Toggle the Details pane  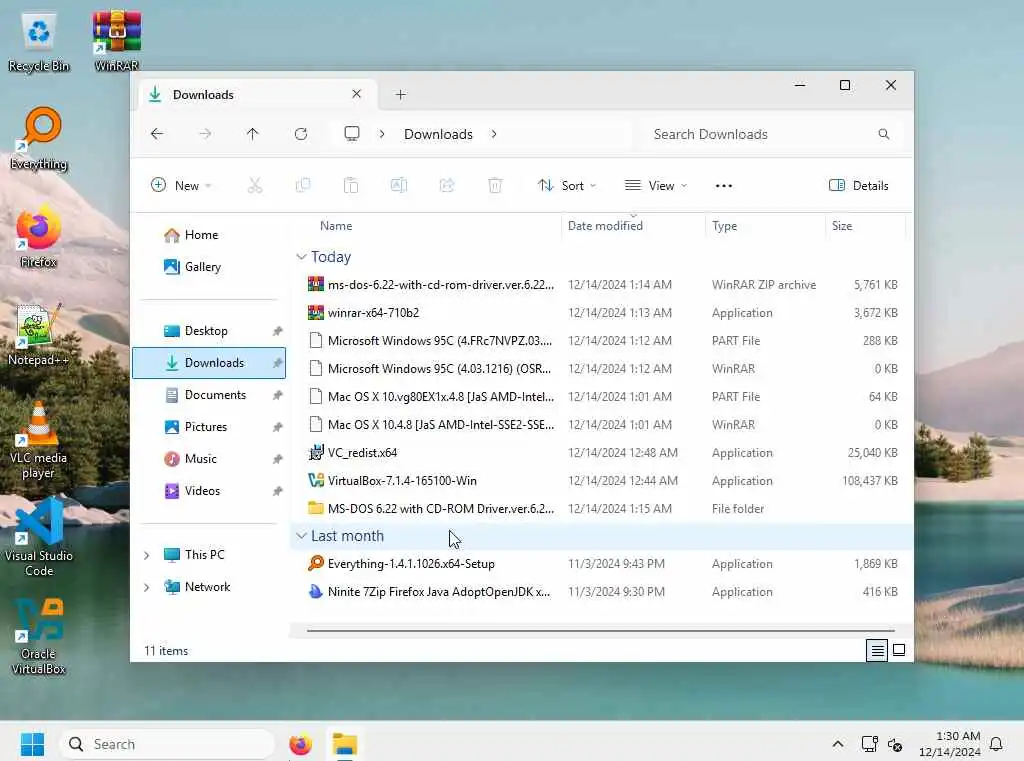point(858,186)
